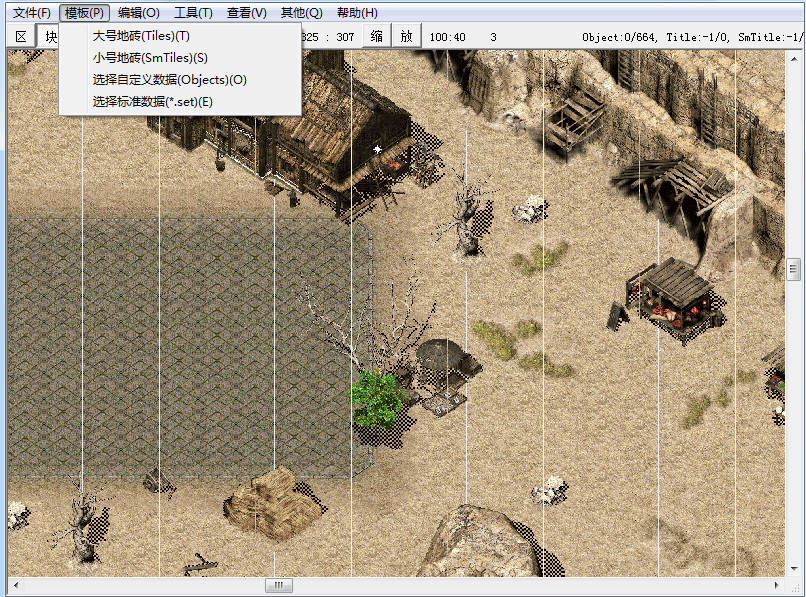Open the 编辑(O) menu
This screenshot has width=806, height=597.
pos(138,13)
